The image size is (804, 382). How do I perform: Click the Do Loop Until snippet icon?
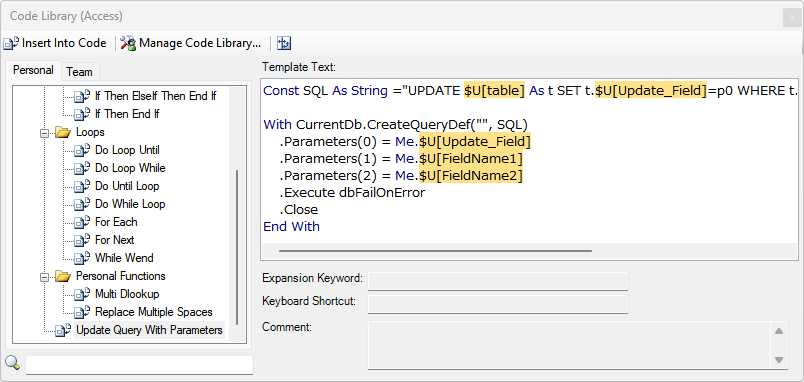coord(82,150)
